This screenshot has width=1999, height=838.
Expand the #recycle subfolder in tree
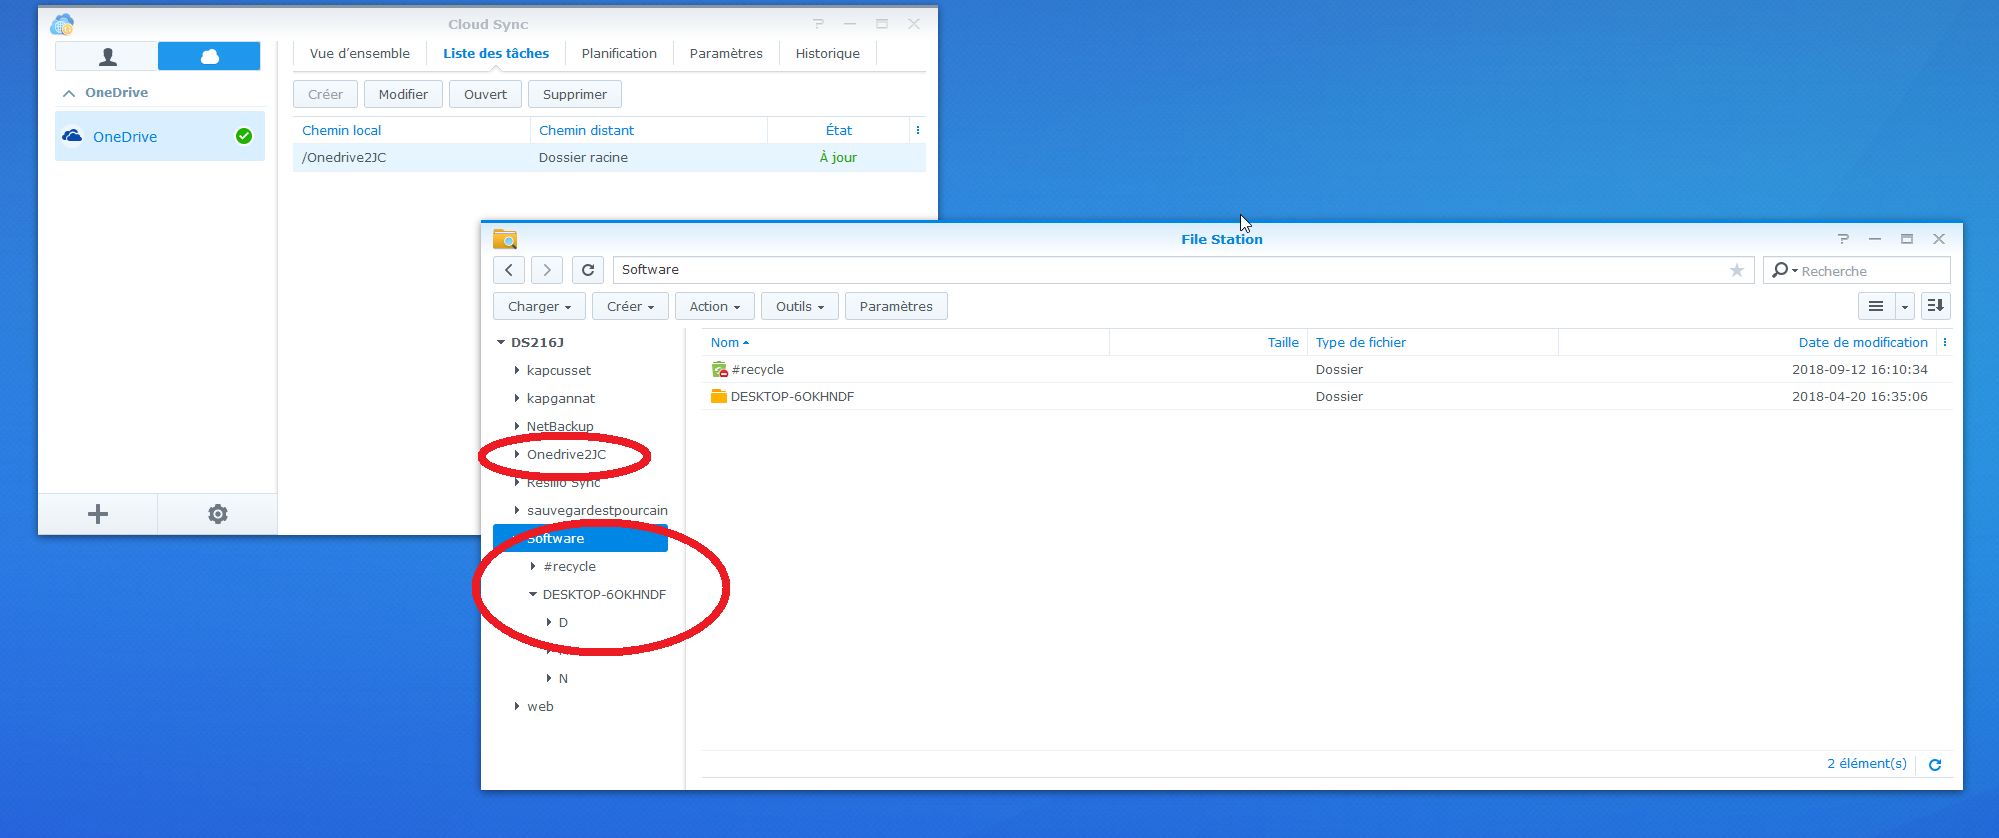pos(533,567)
